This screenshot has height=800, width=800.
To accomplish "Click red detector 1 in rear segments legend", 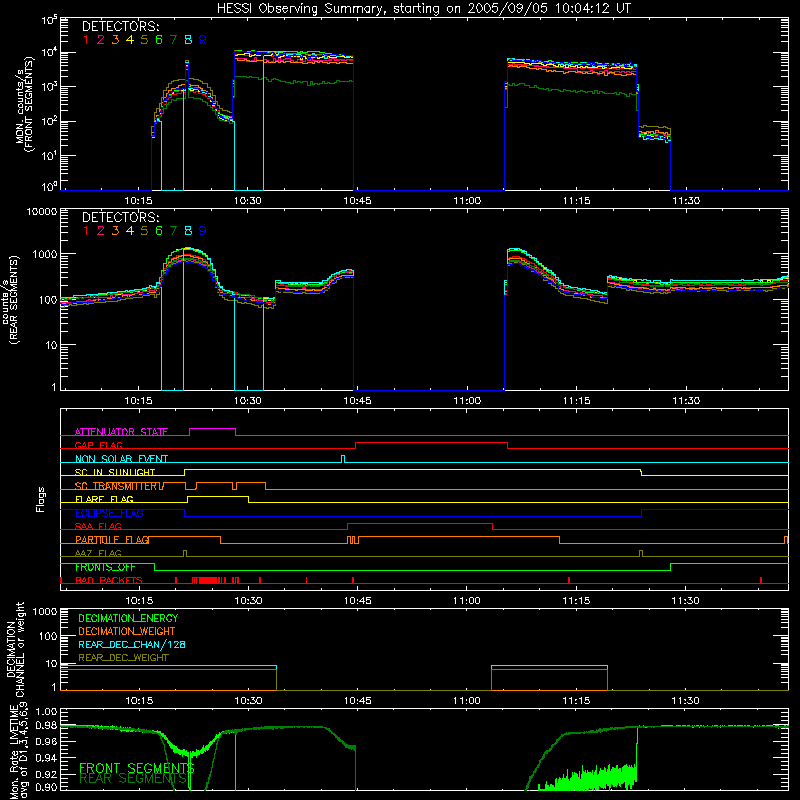I will tap(86, 231).
